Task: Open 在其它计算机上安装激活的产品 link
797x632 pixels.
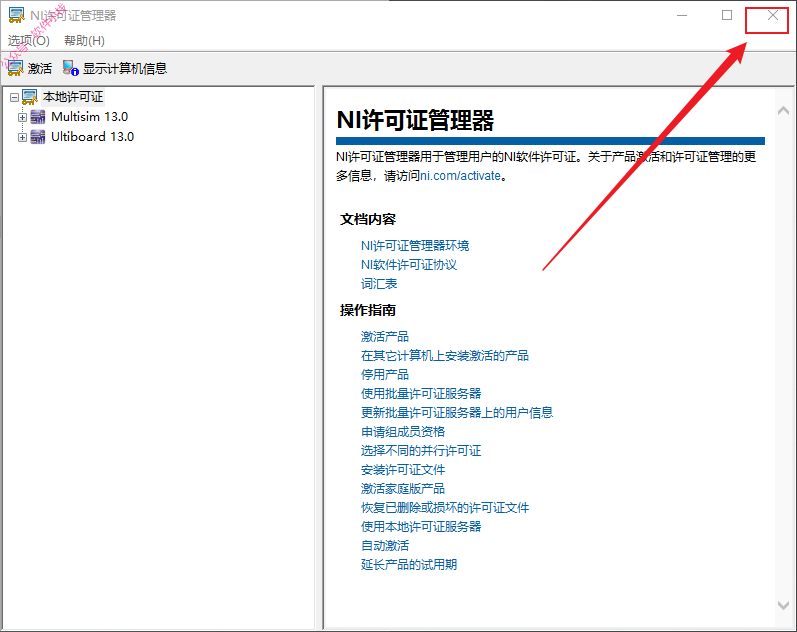Action: (445, 355)
